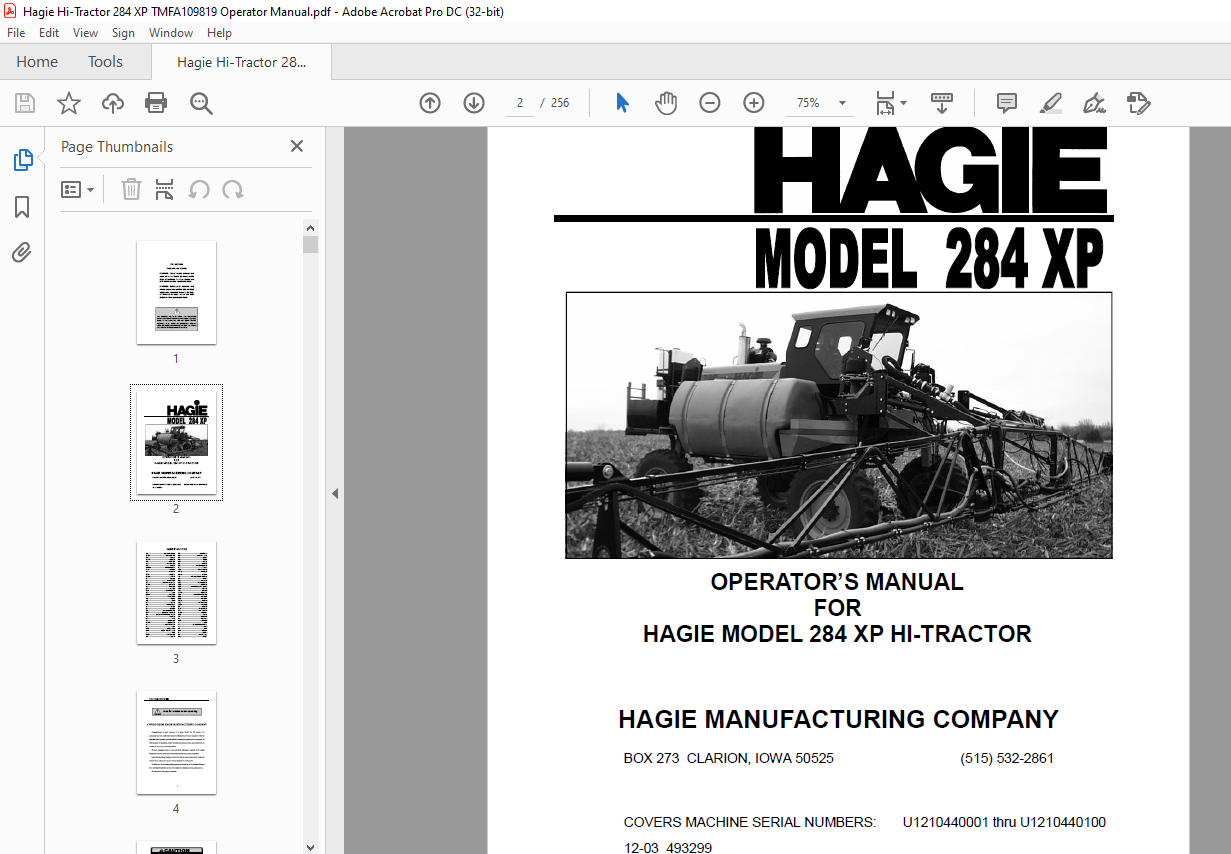Open the thumbnails options dropdown menu

click(77, 189)
